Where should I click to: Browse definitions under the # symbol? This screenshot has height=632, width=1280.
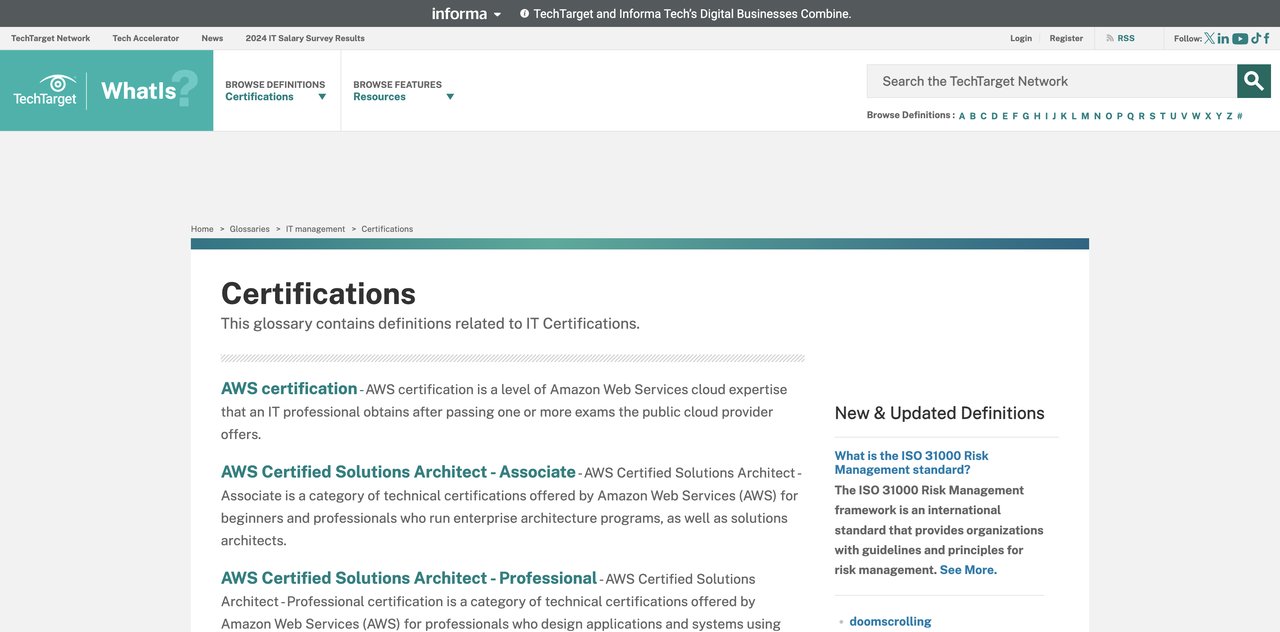[x=1240, y=116]
